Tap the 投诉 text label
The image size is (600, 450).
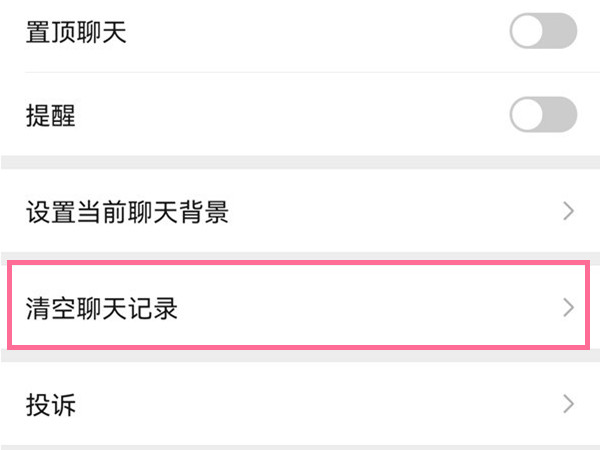click(50, 405)
